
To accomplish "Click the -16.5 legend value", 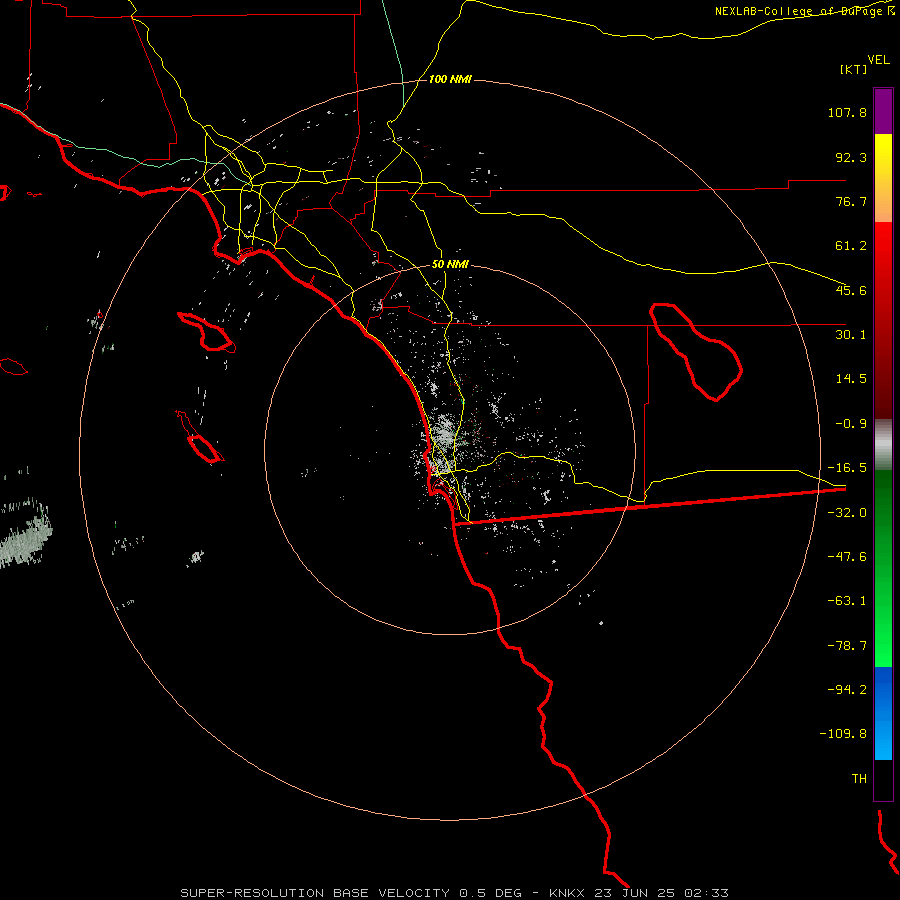I will [x=847, y=468].
